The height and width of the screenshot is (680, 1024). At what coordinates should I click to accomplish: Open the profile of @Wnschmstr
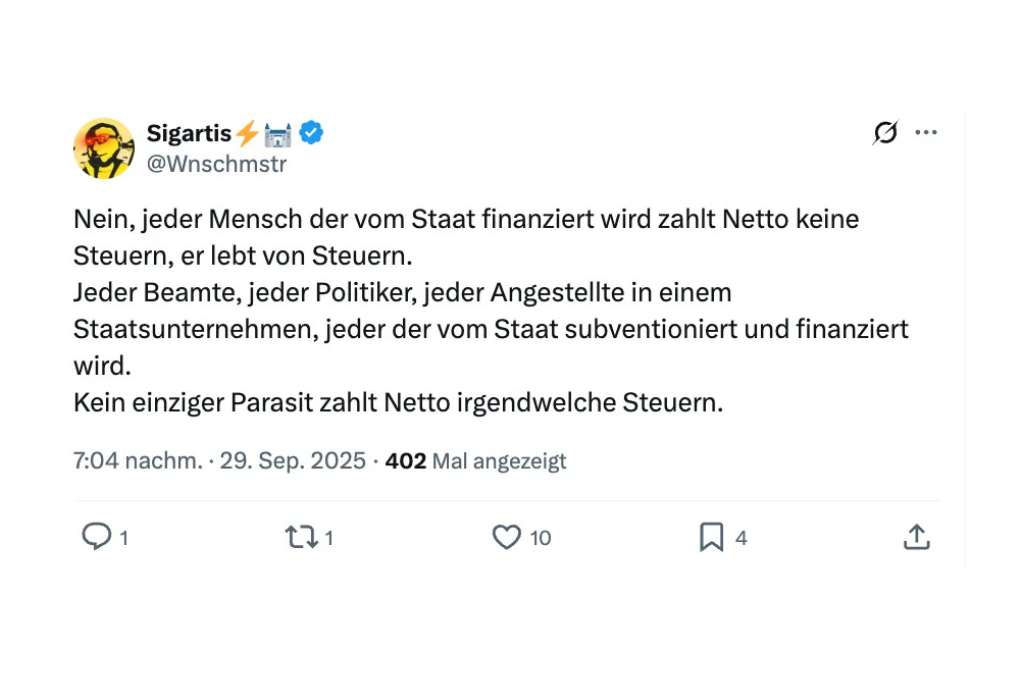coord(216,164)
